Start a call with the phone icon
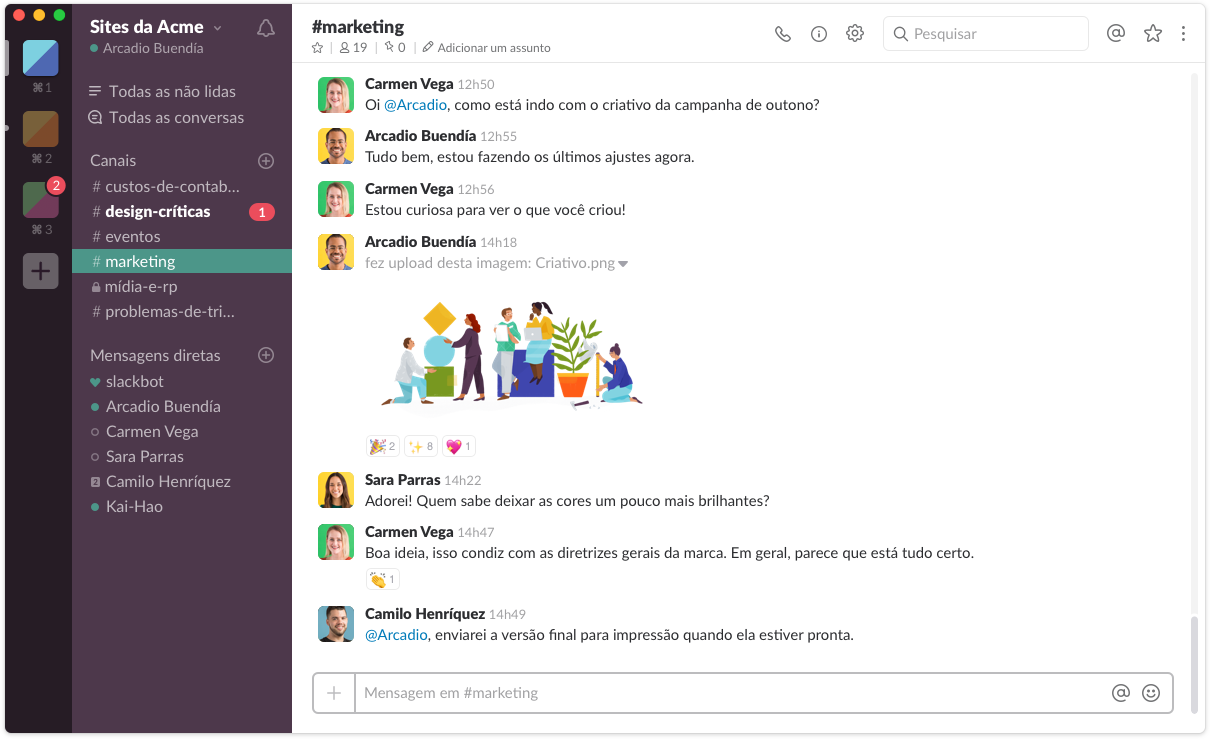 coord(783,34)
